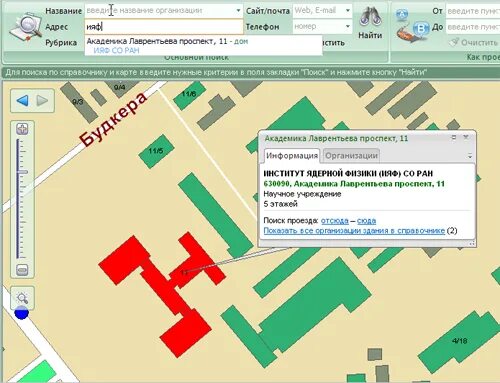Click building labeled 11/6 on map
Screen dimensions: 500x383
(188, 94)
